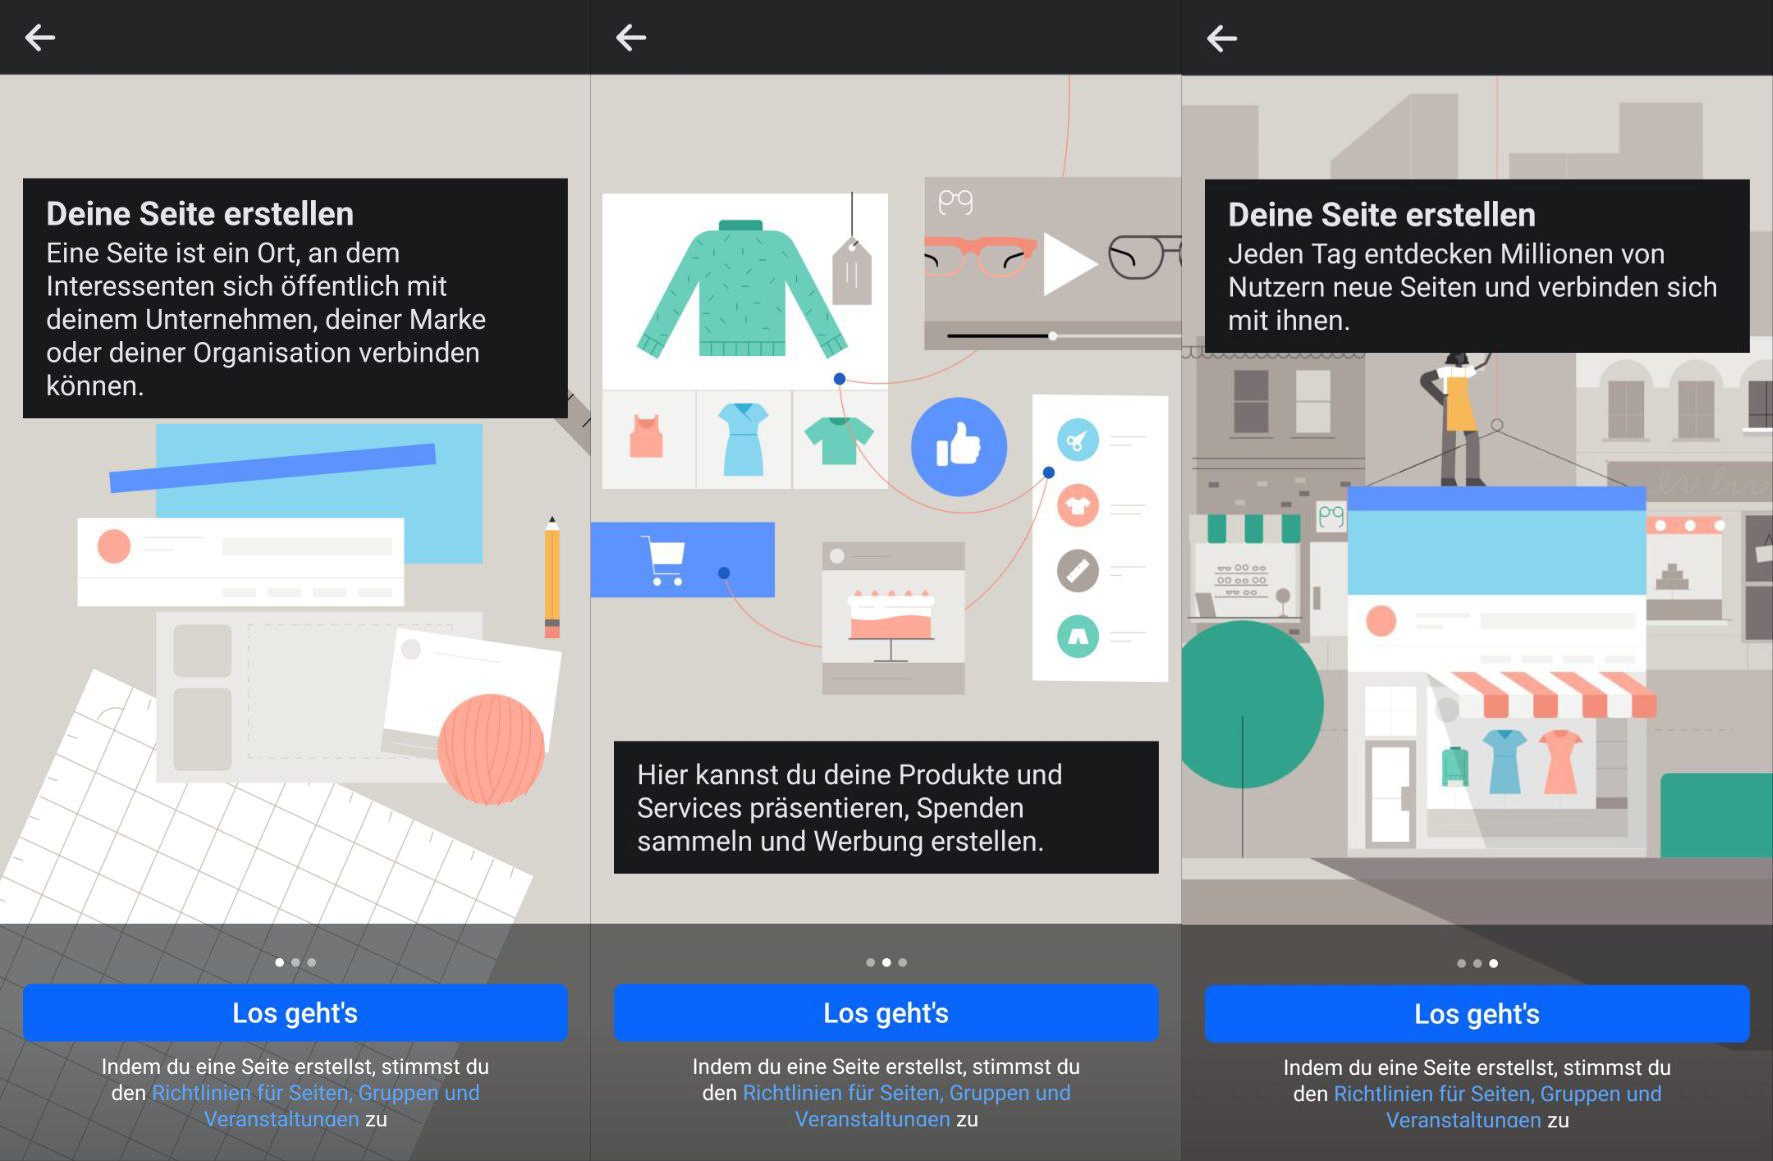Click the green trousers circle icon

(1078, 636)
